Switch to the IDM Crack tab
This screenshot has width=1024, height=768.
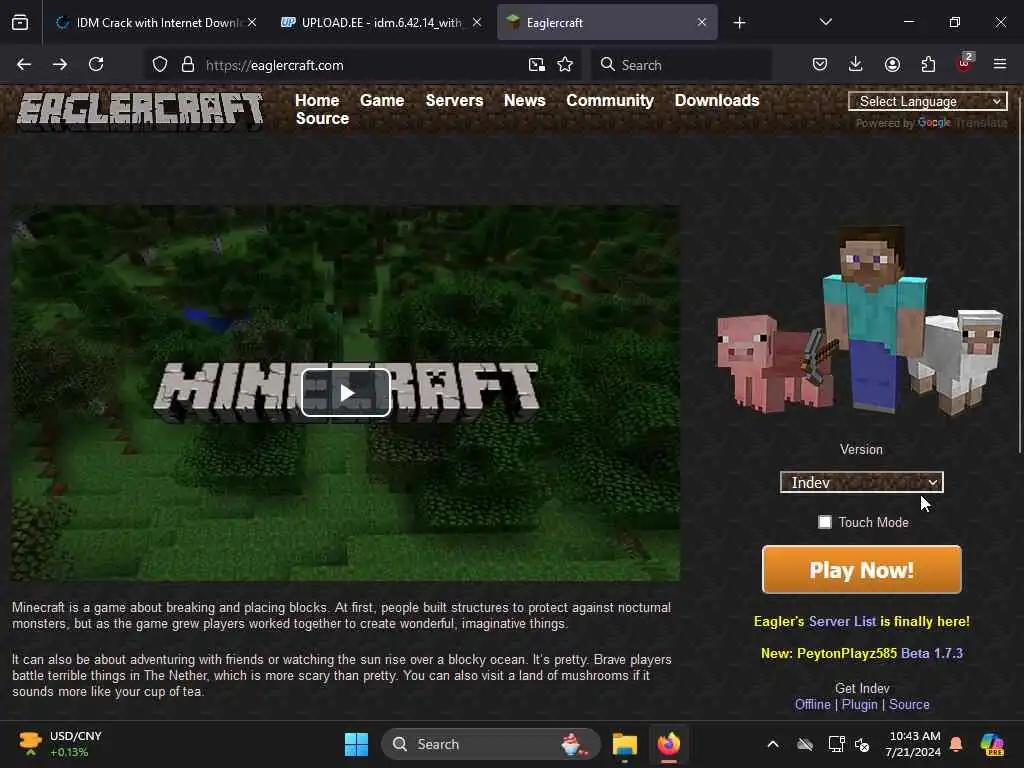(x=157, y=22)
